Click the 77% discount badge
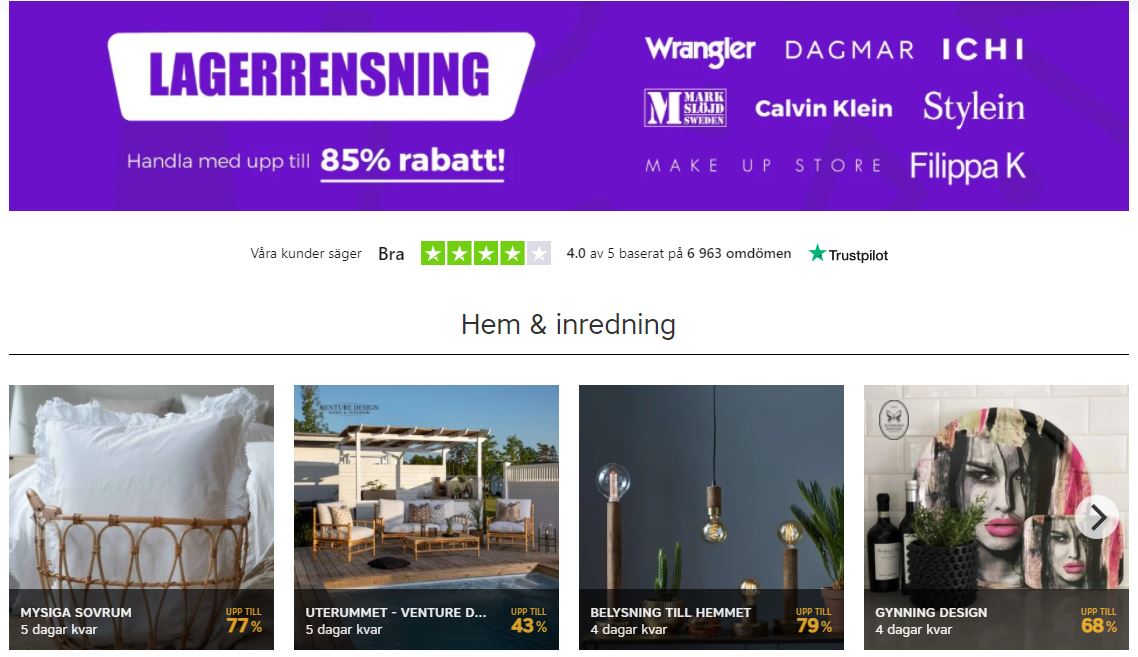The image size is (1138, 657). (x=244, y=621)
